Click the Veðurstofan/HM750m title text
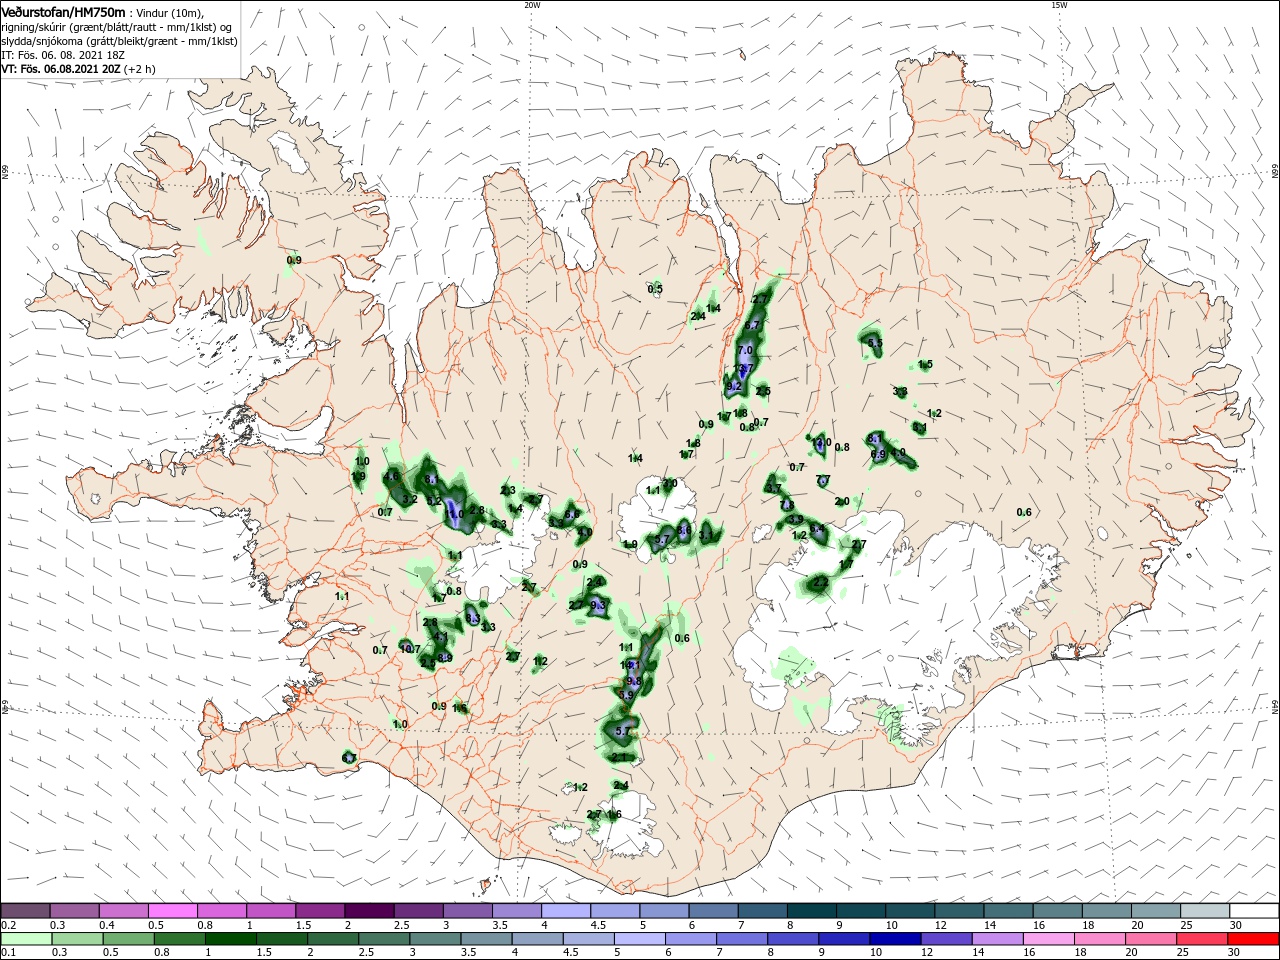Viewport: 1280px width, 960px height. point(63,12)
